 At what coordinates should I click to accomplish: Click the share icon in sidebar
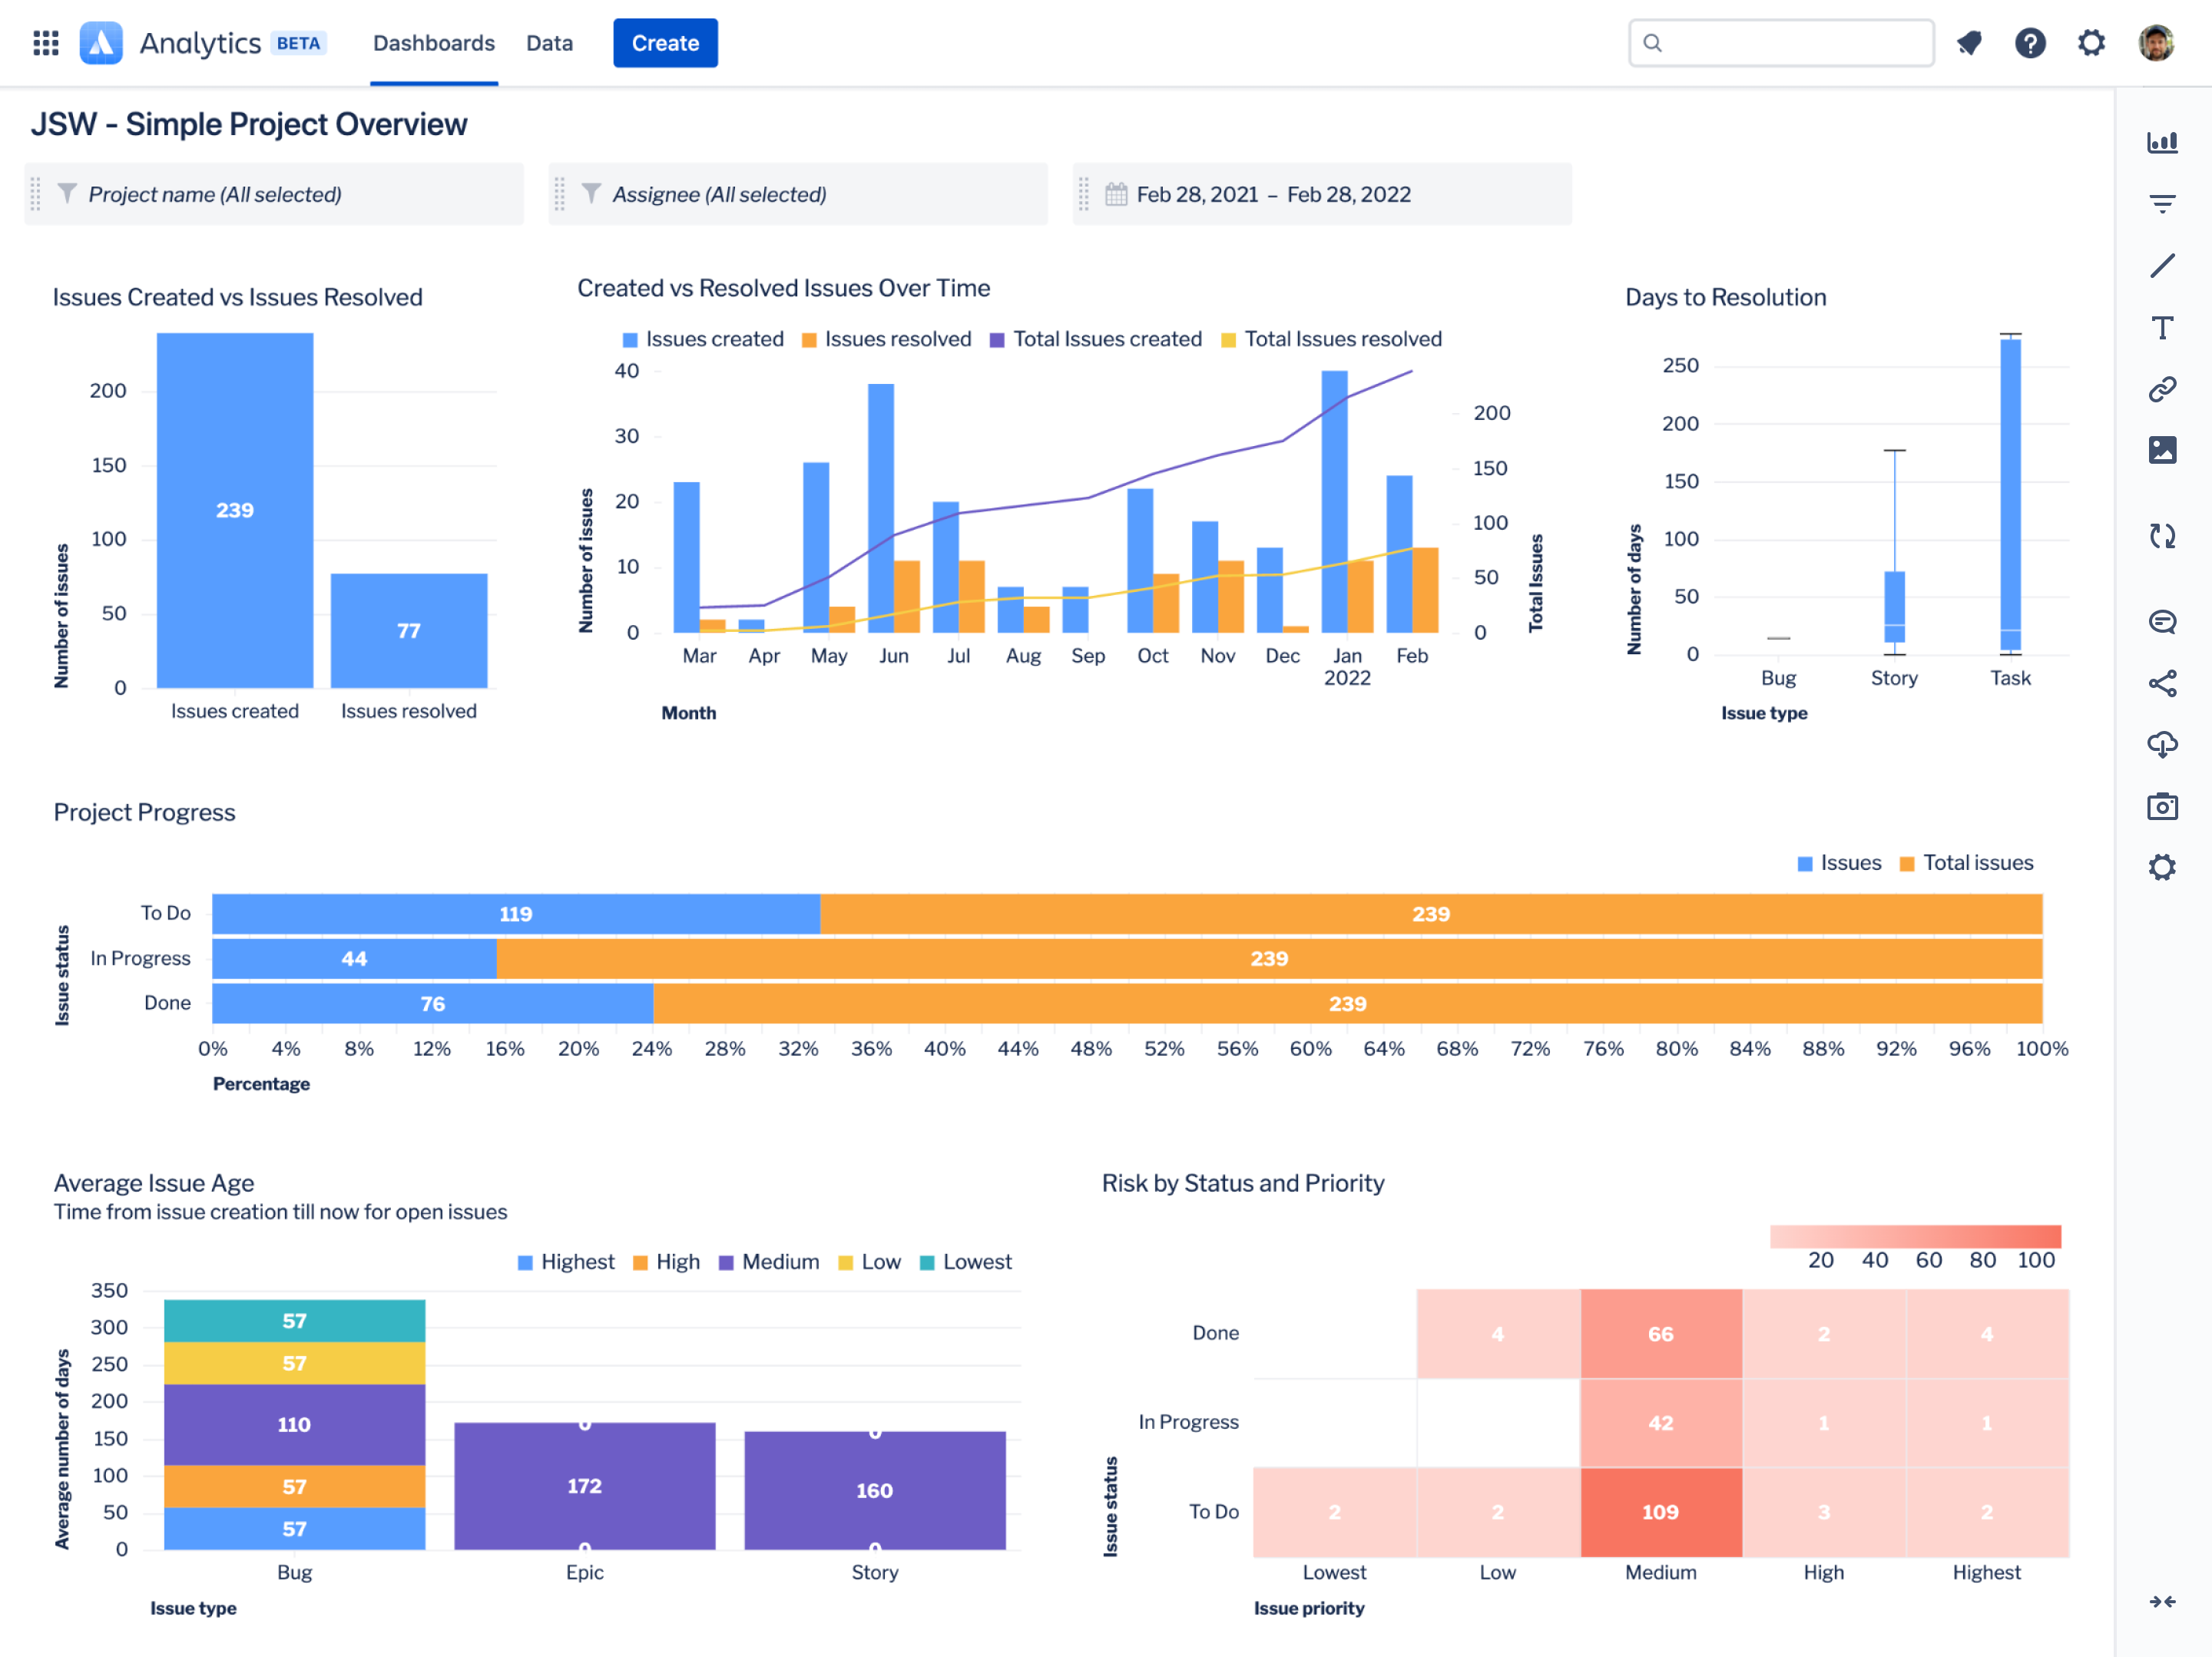(2165, 683)
